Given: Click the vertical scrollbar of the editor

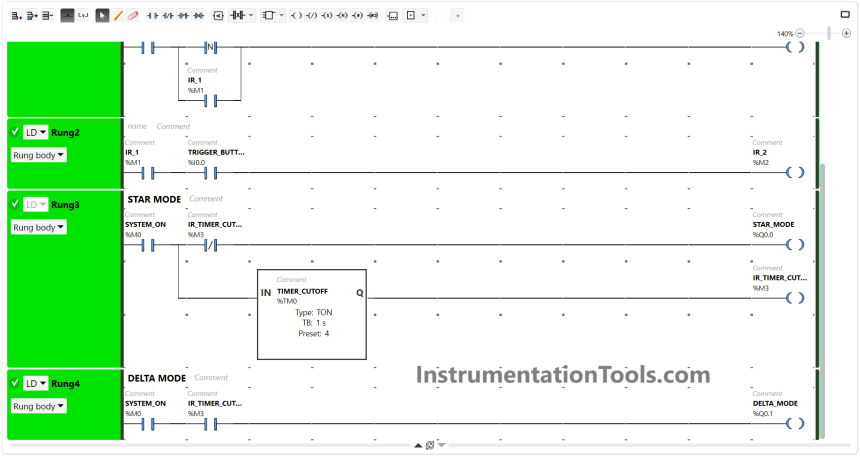Looking at the screenshot, I should click(822, 301).
